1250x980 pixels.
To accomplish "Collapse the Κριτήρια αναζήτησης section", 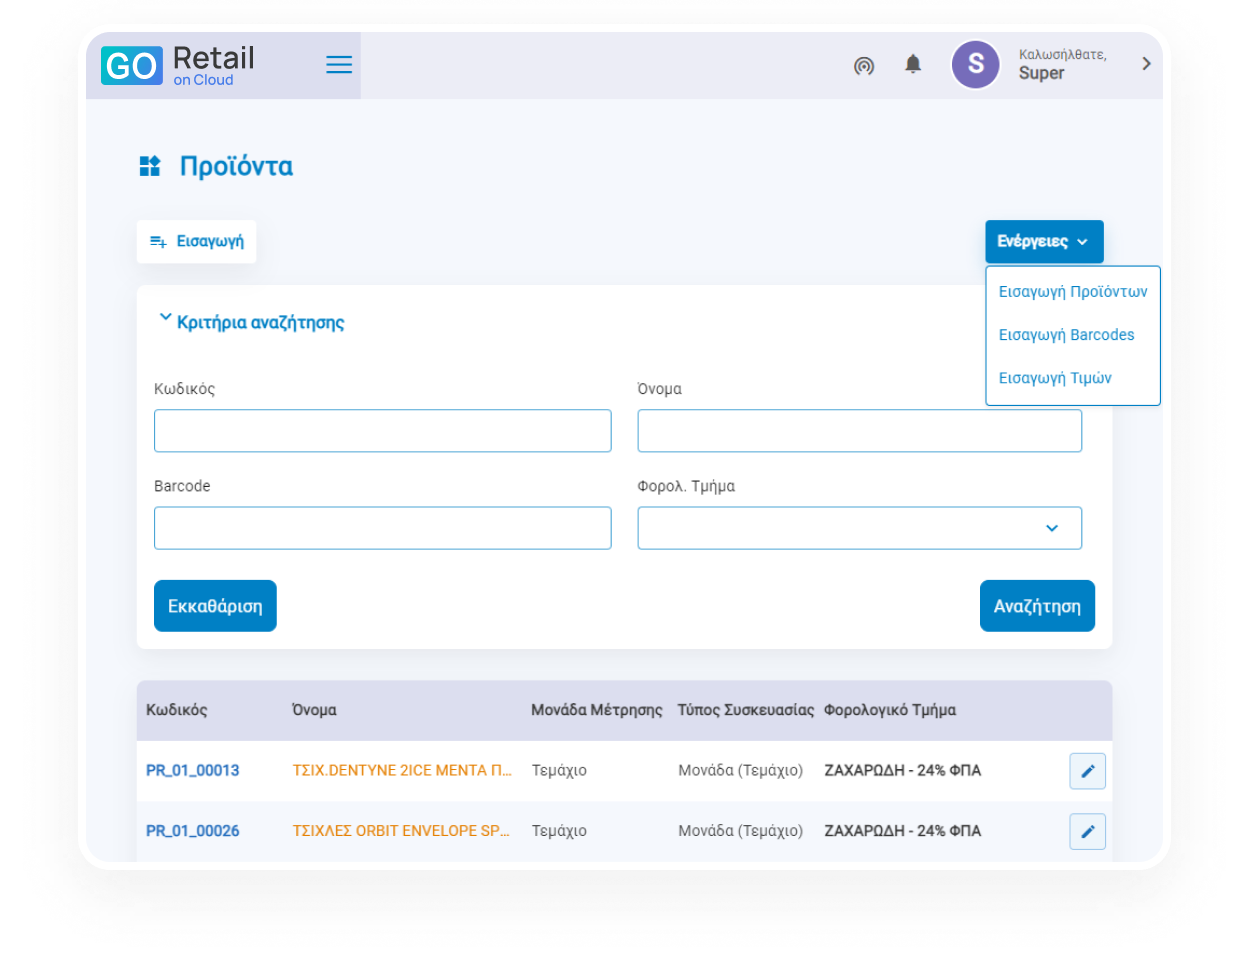I will coord(251,322).
